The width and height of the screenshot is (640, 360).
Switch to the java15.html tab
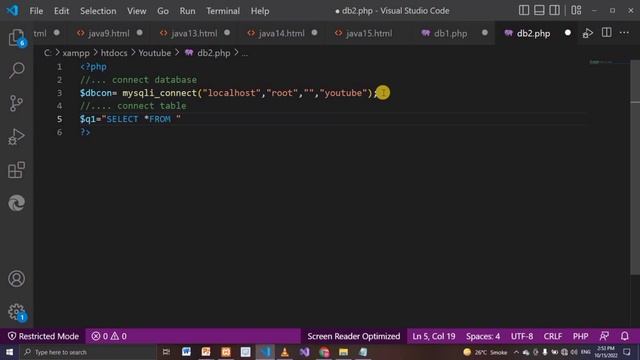[369, 33]
